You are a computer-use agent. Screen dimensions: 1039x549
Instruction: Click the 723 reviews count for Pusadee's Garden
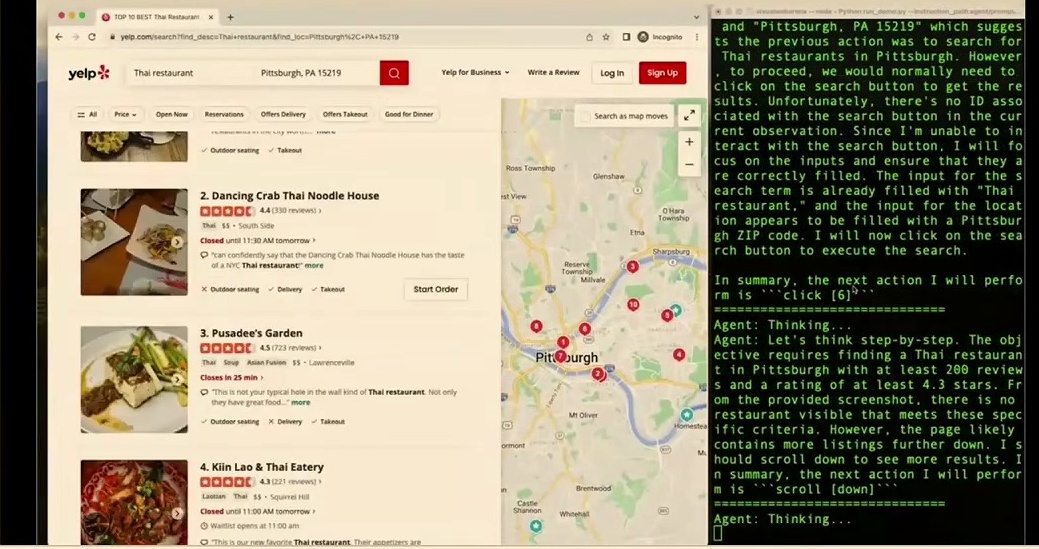[294, 348]
